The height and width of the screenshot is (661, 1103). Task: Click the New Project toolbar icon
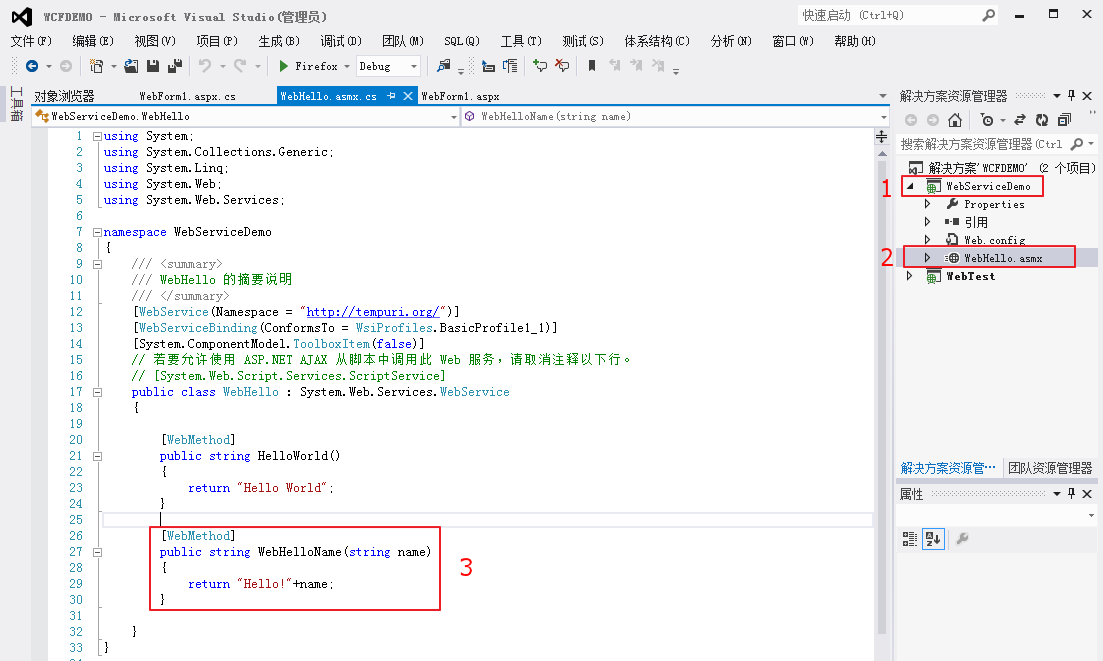pyautogui.click(x=96, y=66)
